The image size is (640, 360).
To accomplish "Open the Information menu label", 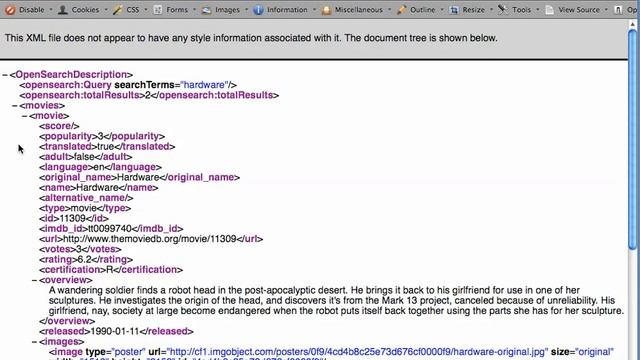I will 287,9.
